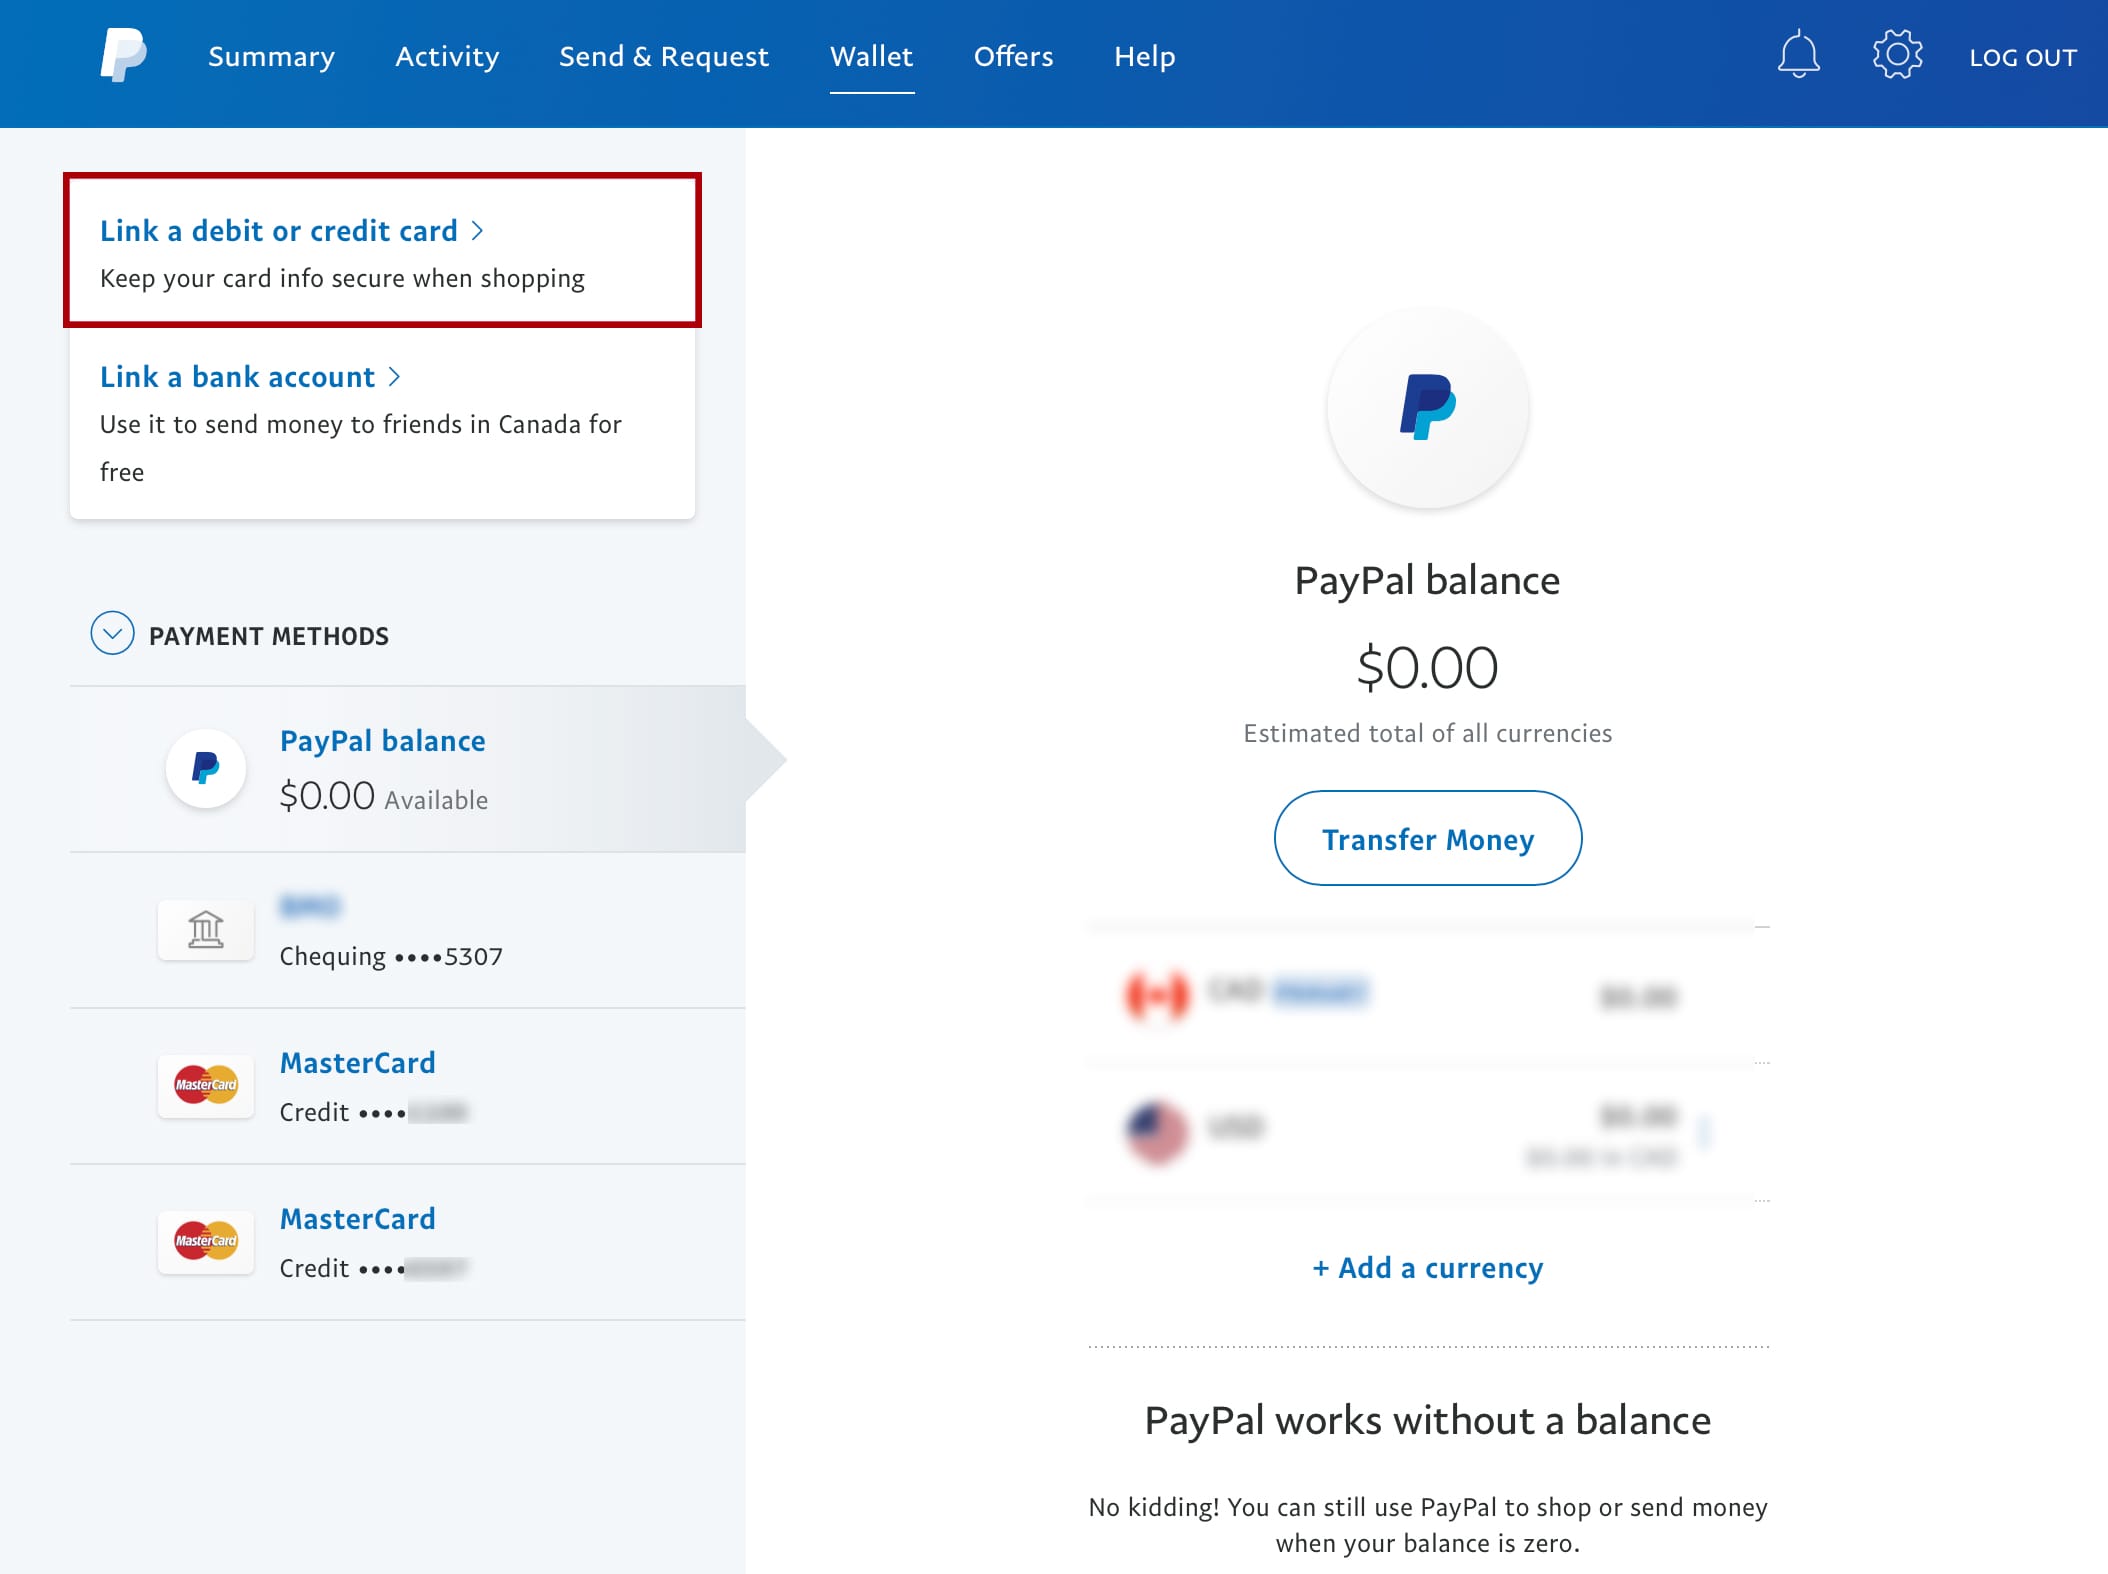Open the Offers tab

1013,57
